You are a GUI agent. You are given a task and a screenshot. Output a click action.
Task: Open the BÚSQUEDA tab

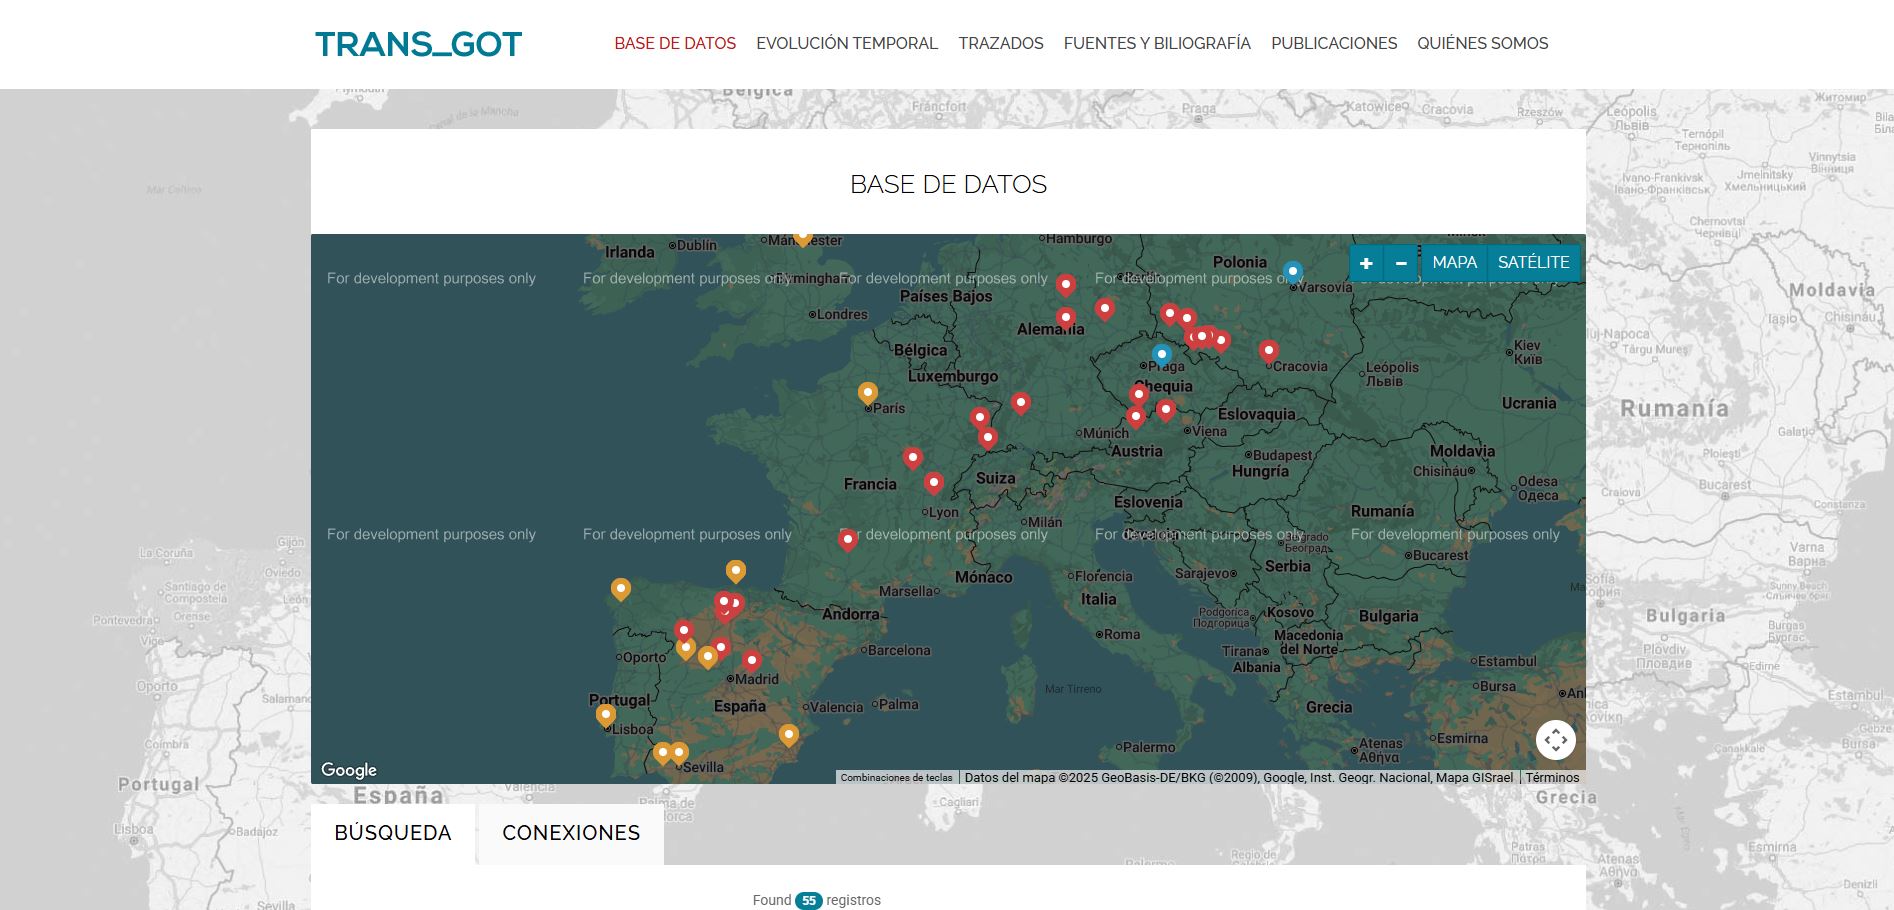coord(393,833)
